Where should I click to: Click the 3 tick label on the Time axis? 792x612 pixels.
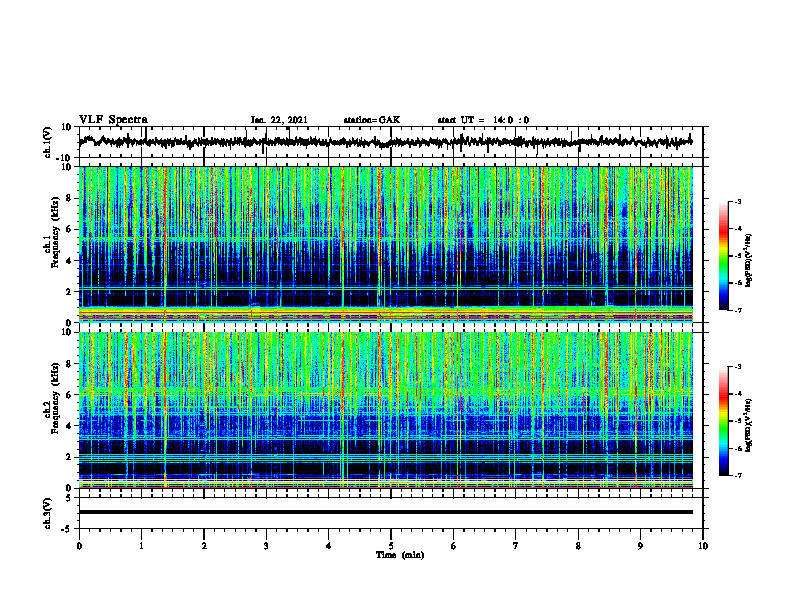tap(266, 546)
